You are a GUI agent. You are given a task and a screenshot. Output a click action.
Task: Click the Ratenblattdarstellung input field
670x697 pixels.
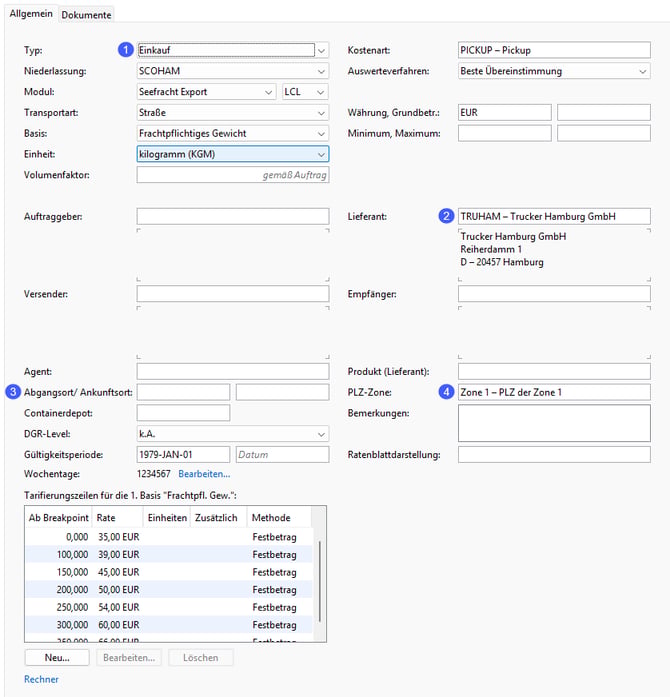pyautogui.click(x=554, y=455)
